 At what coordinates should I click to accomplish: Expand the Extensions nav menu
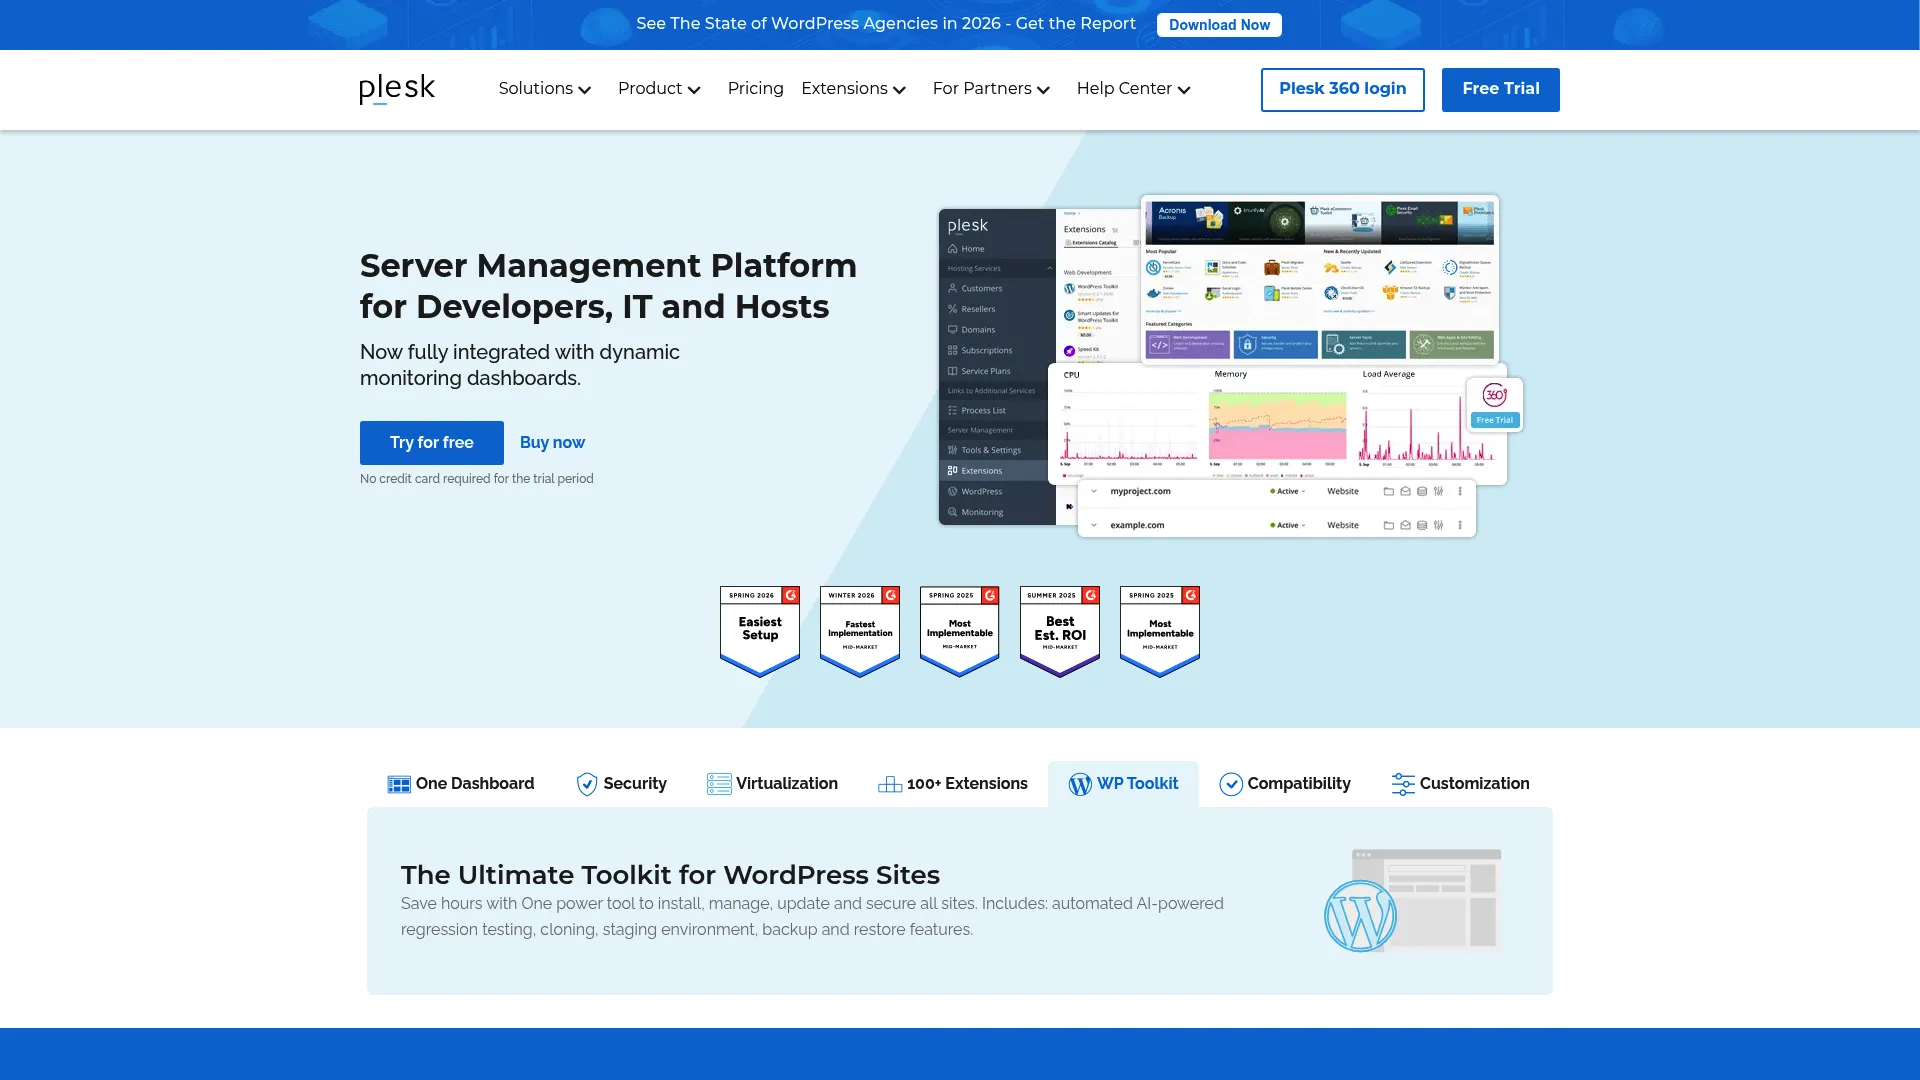[x=853, y=89]
